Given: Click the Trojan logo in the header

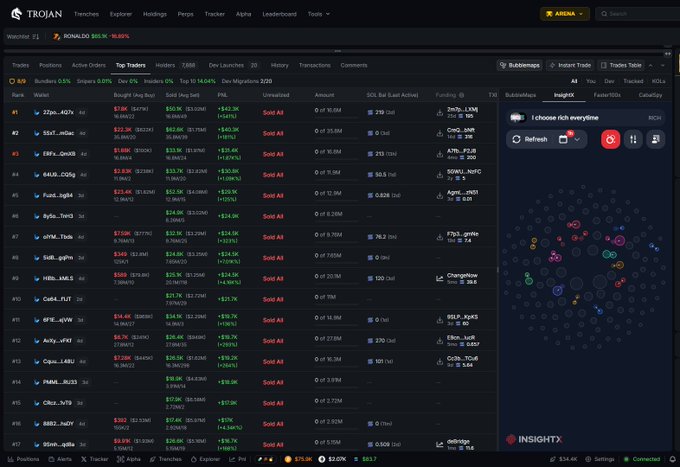Looking at the screenshot, I should pos(36,14).
